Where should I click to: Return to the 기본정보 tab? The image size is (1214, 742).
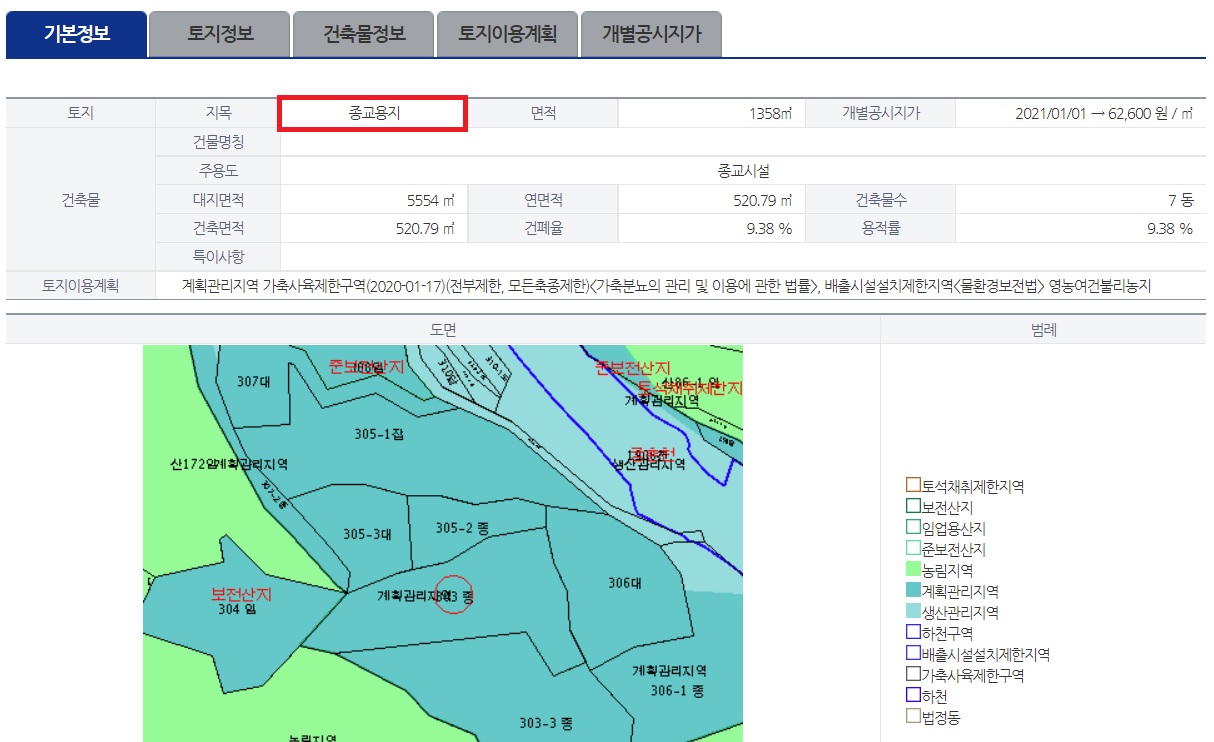(x=75, y=33)
